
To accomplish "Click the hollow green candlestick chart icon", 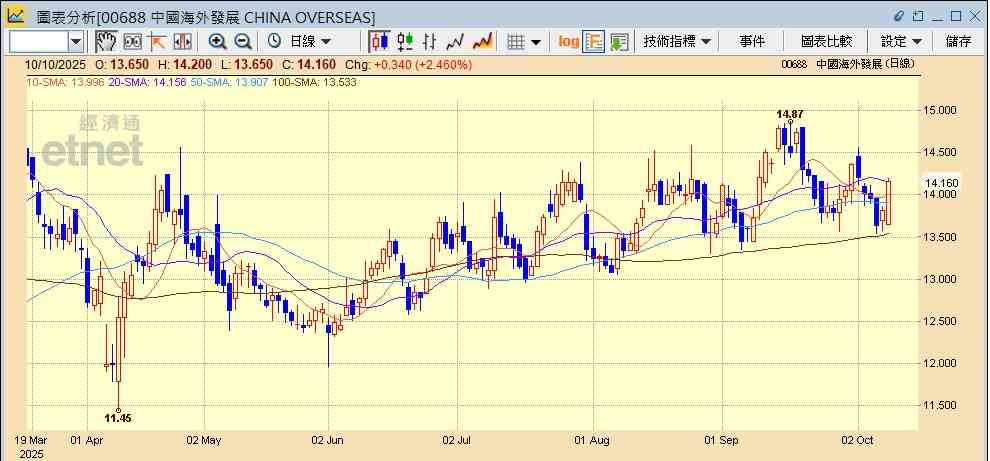I will click(x=405, y=41).
